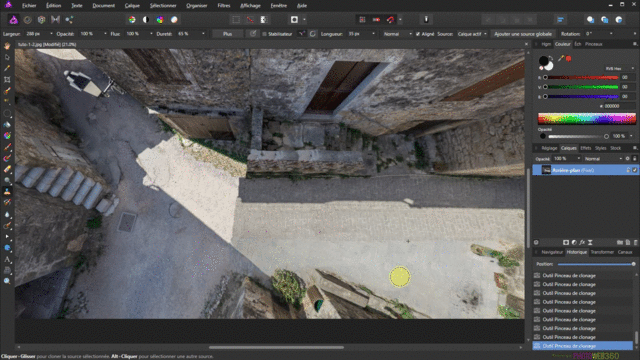The width and height of the screenshot is (640, 360).
Task: Open adjustments from the Calques panel footer
Action: pos(574,242)
